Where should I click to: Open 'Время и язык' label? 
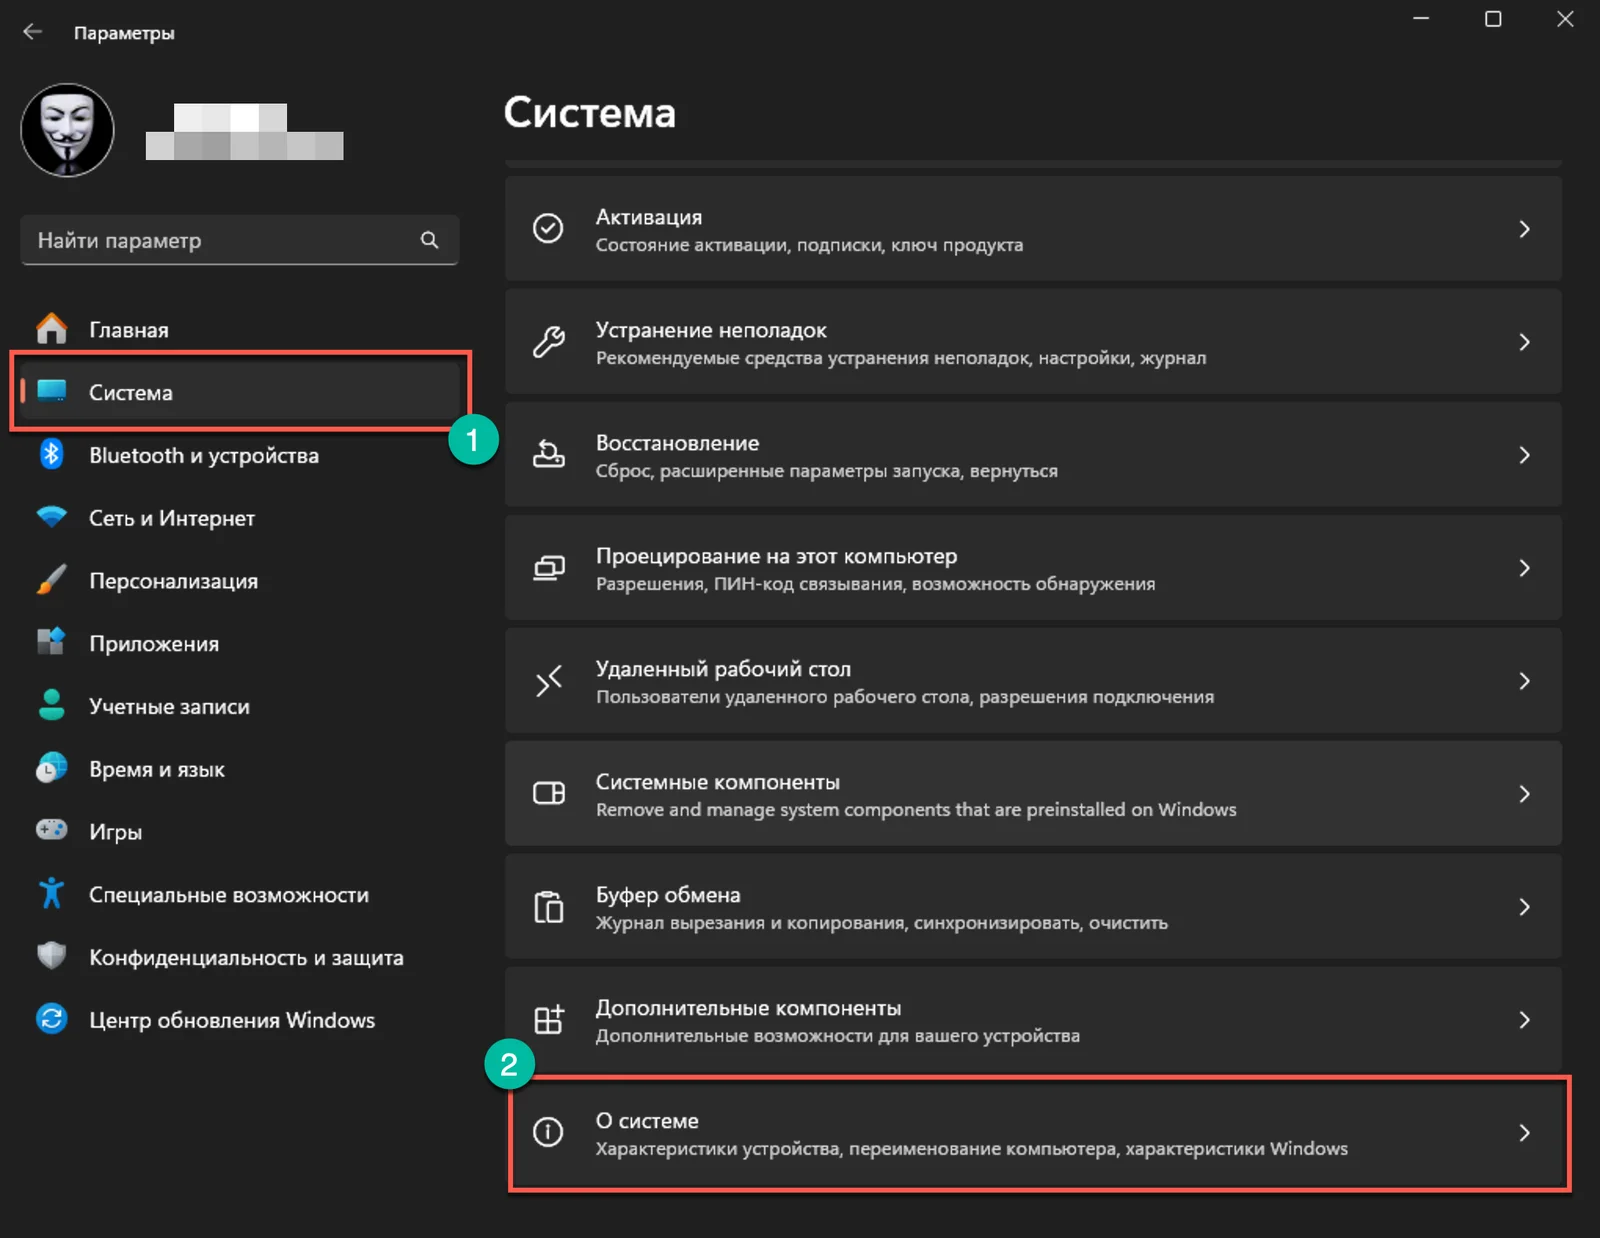(x=157, y=769)
